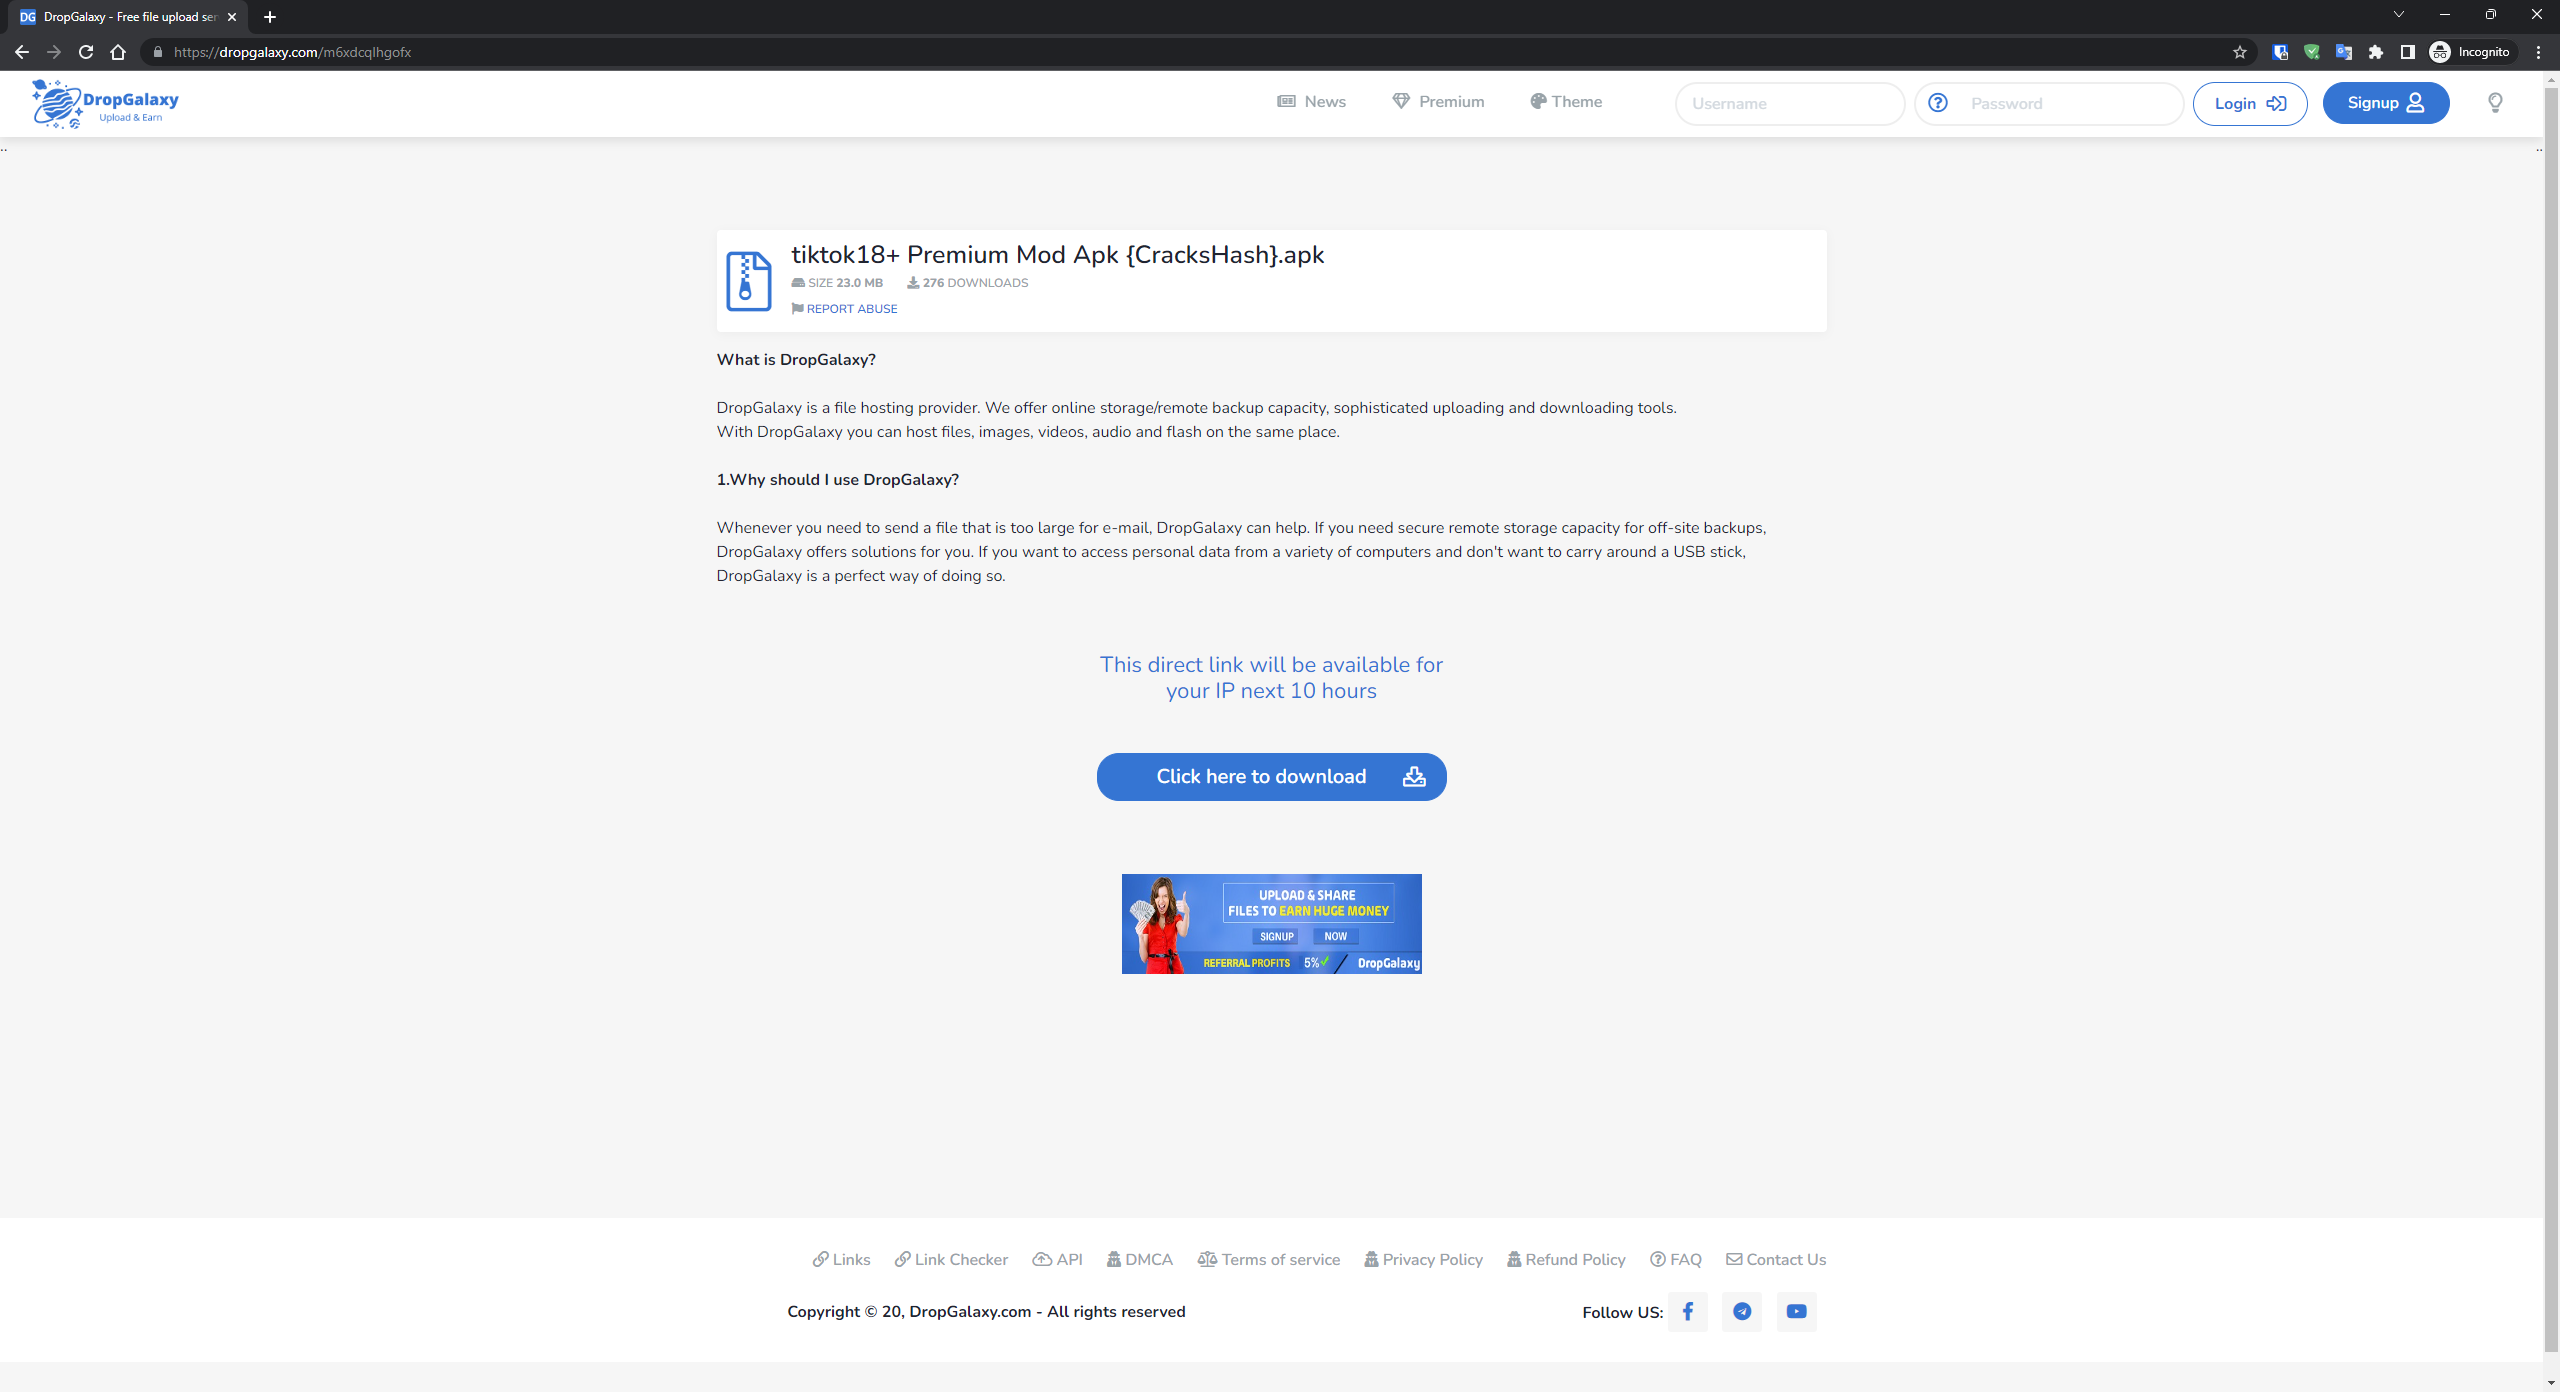This screenshot has height=1392, width=2560.
Task: Open Chrome's three-dot menu
Action: pos(2537,52)
